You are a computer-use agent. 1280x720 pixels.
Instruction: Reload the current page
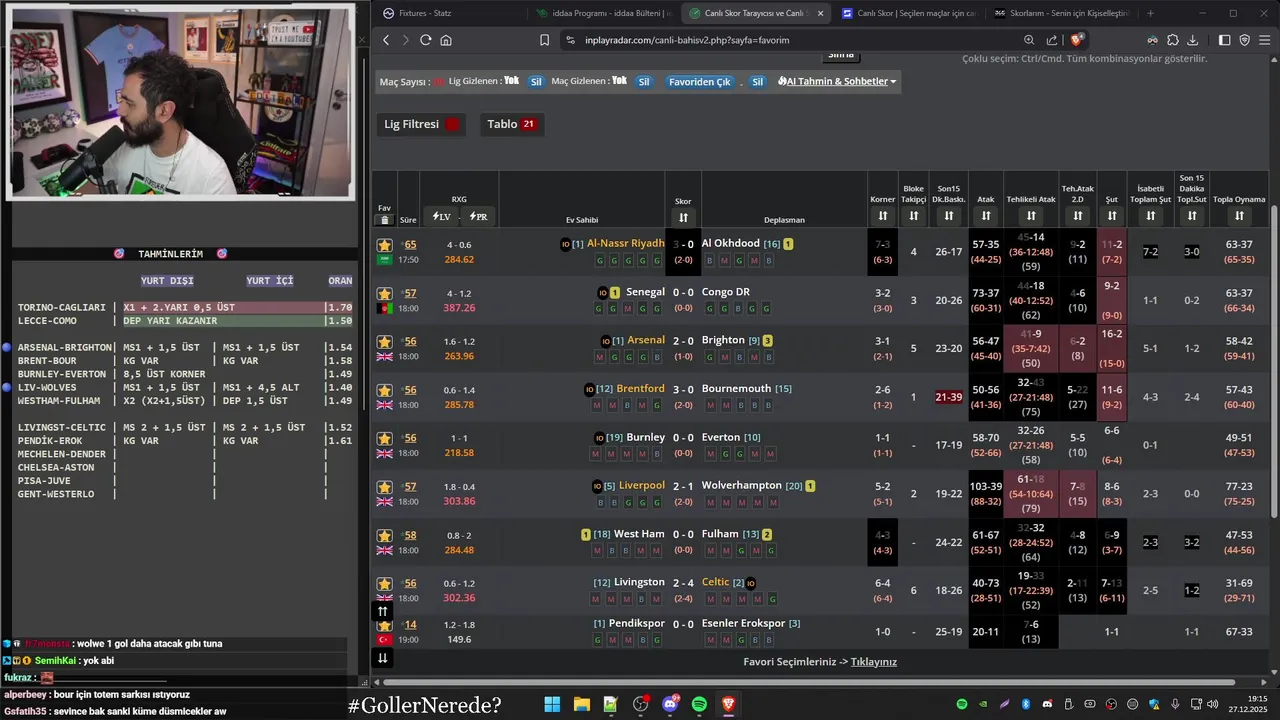coord(425,40)
